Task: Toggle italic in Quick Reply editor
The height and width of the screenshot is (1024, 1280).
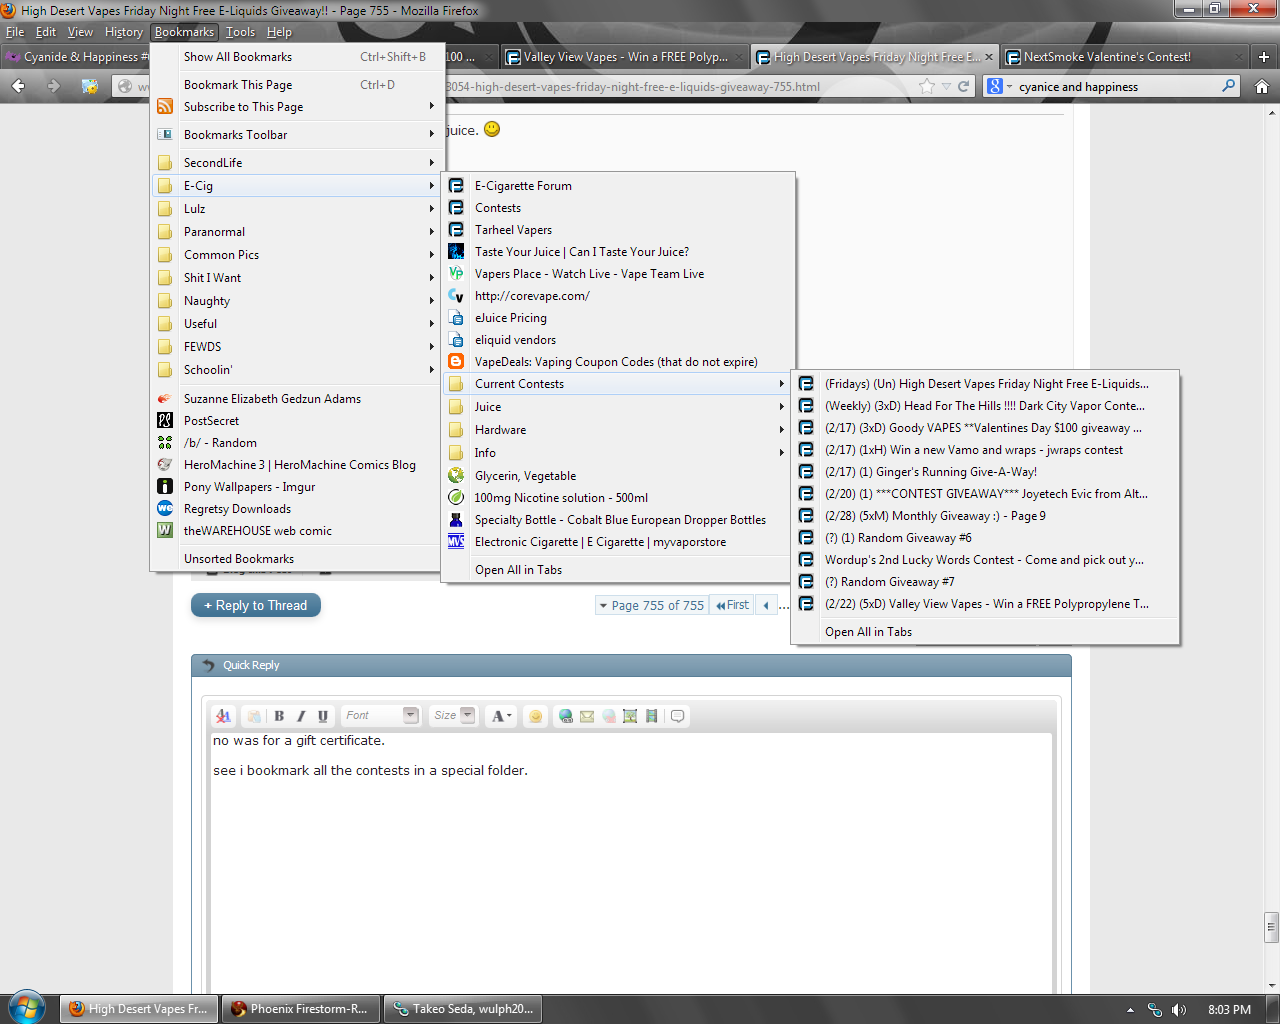Action: (x=301, y=716)
